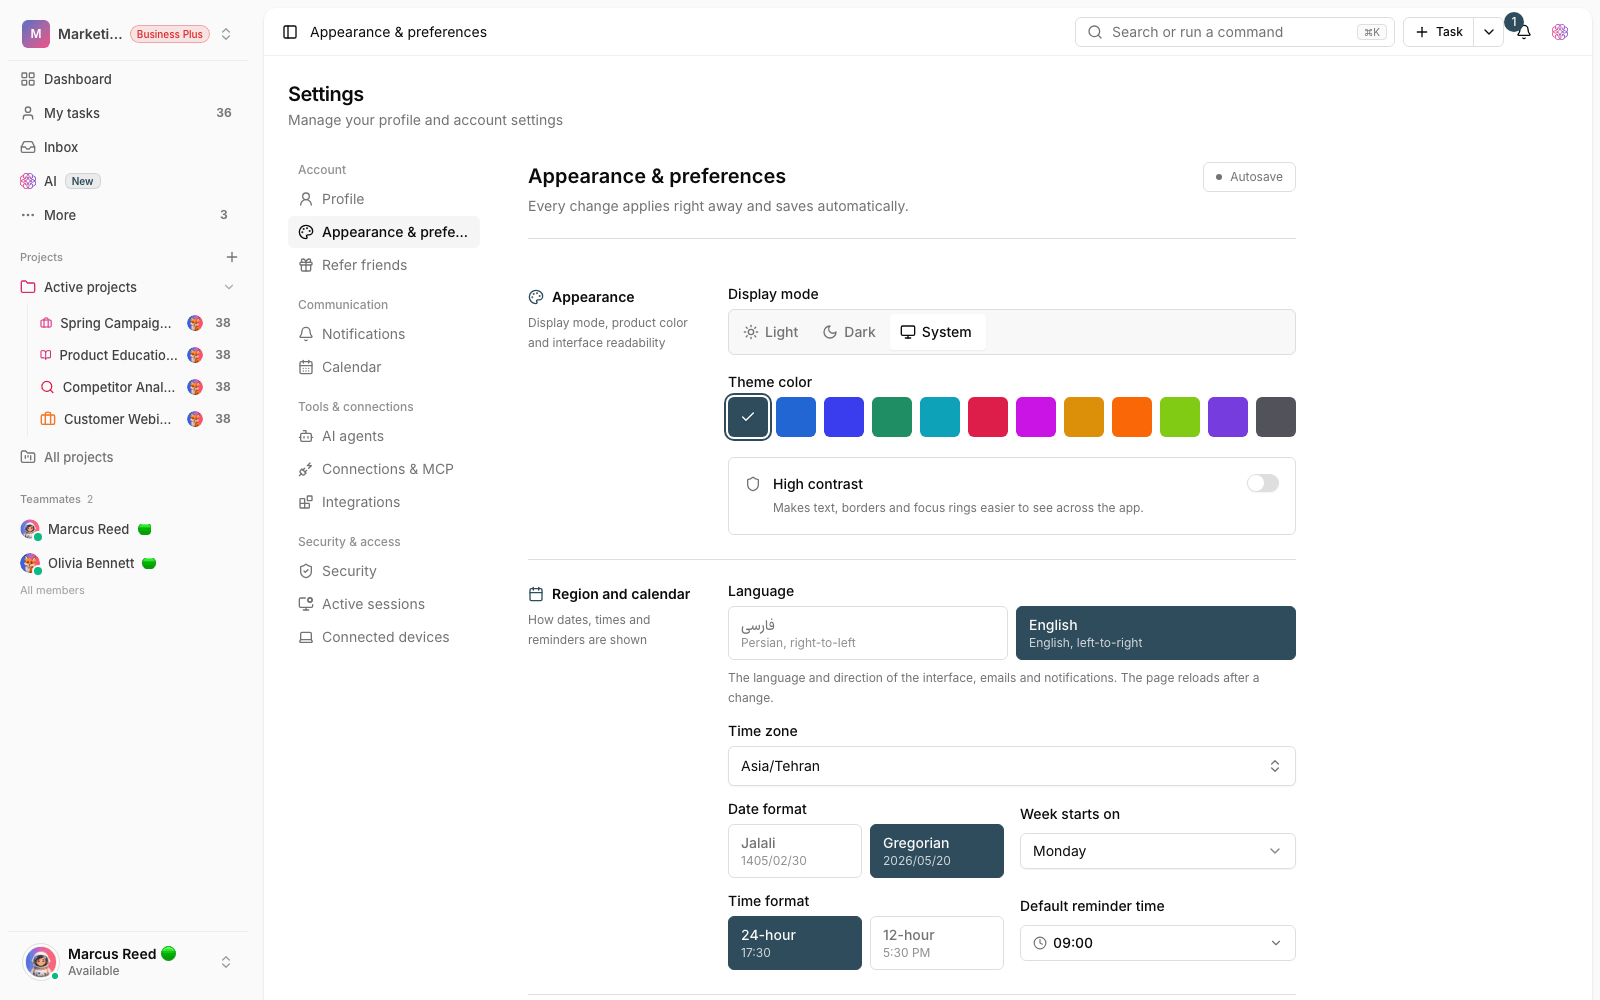Screen dimensions: 1600x1000
Task: Enable the High contrast switch
Action: [x=1263, y=484]
